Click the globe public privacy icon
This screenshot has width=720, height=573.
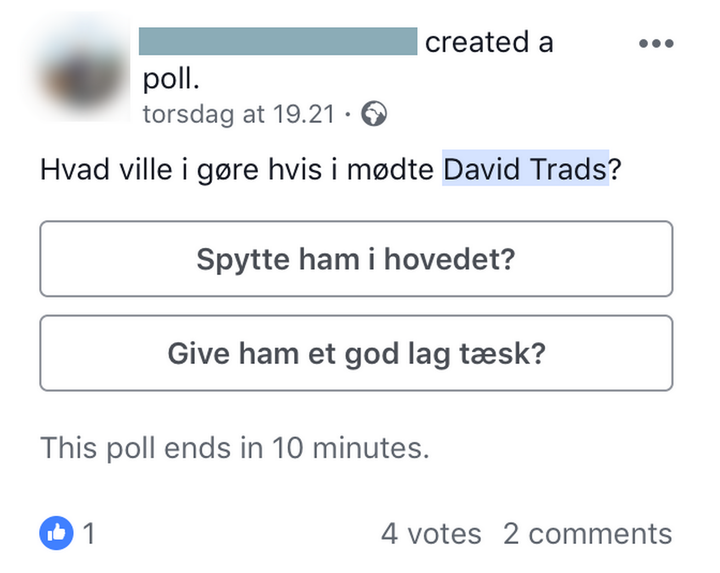[x=374, y=114]
